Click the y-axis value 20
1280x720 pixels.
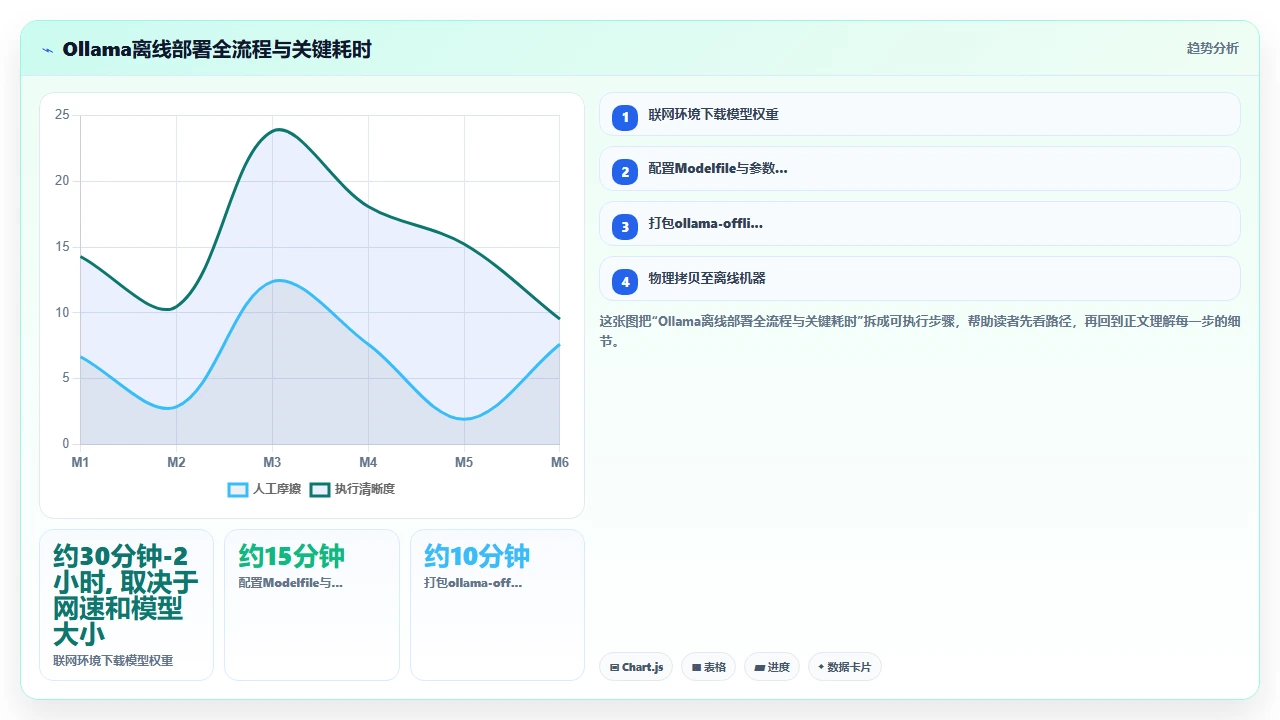click(x=62, y=181)
